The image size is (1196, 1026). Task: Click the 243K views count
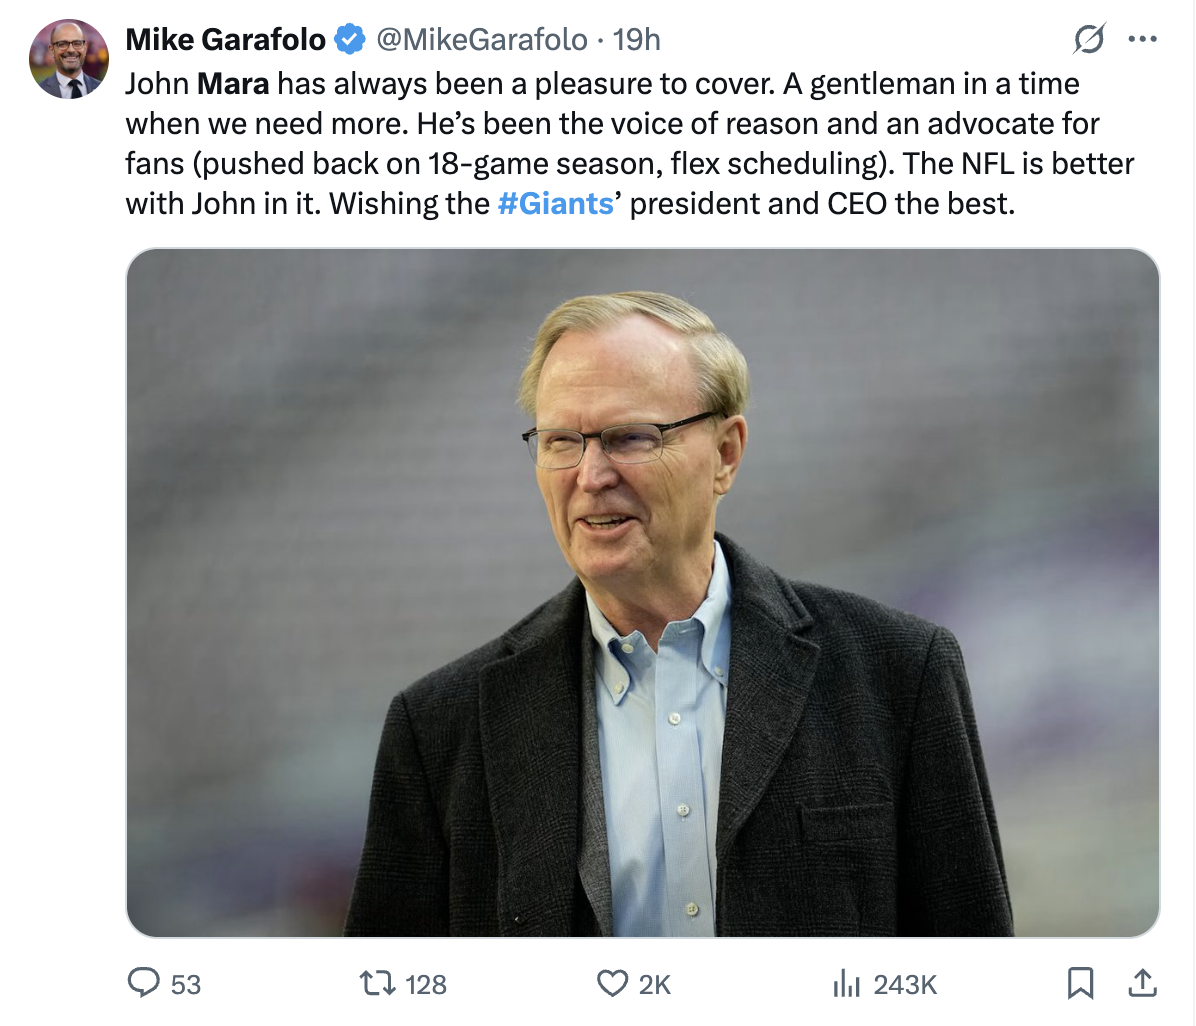(x=905, y=985)
